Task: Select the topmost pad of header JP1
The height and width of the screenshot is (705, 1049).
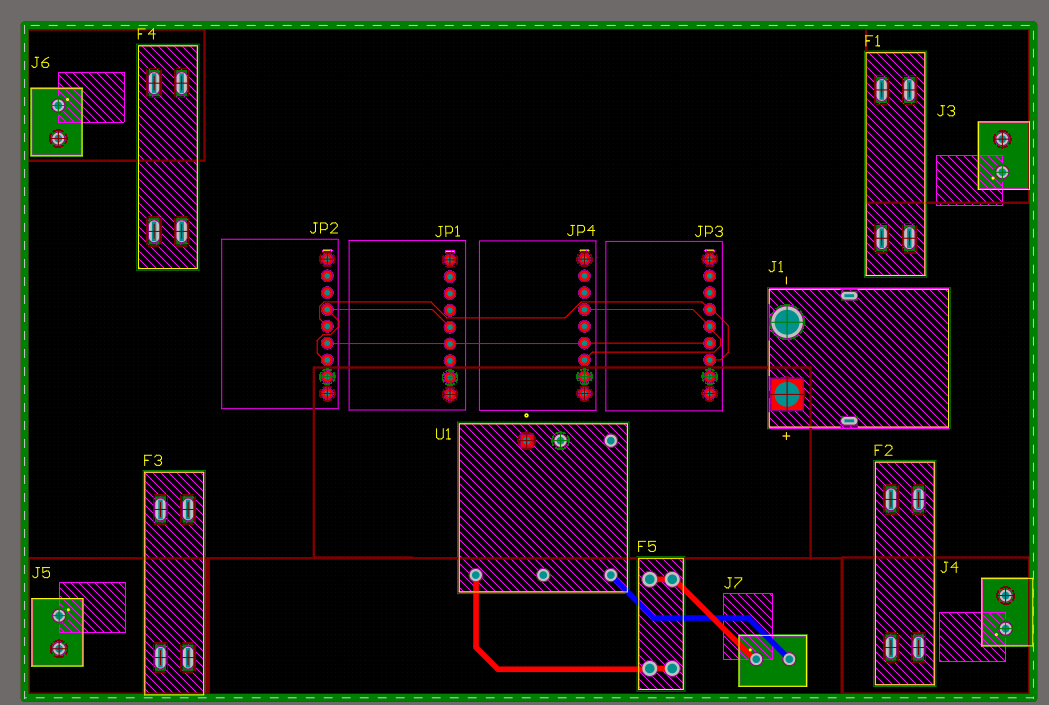Action: point(450,258)
